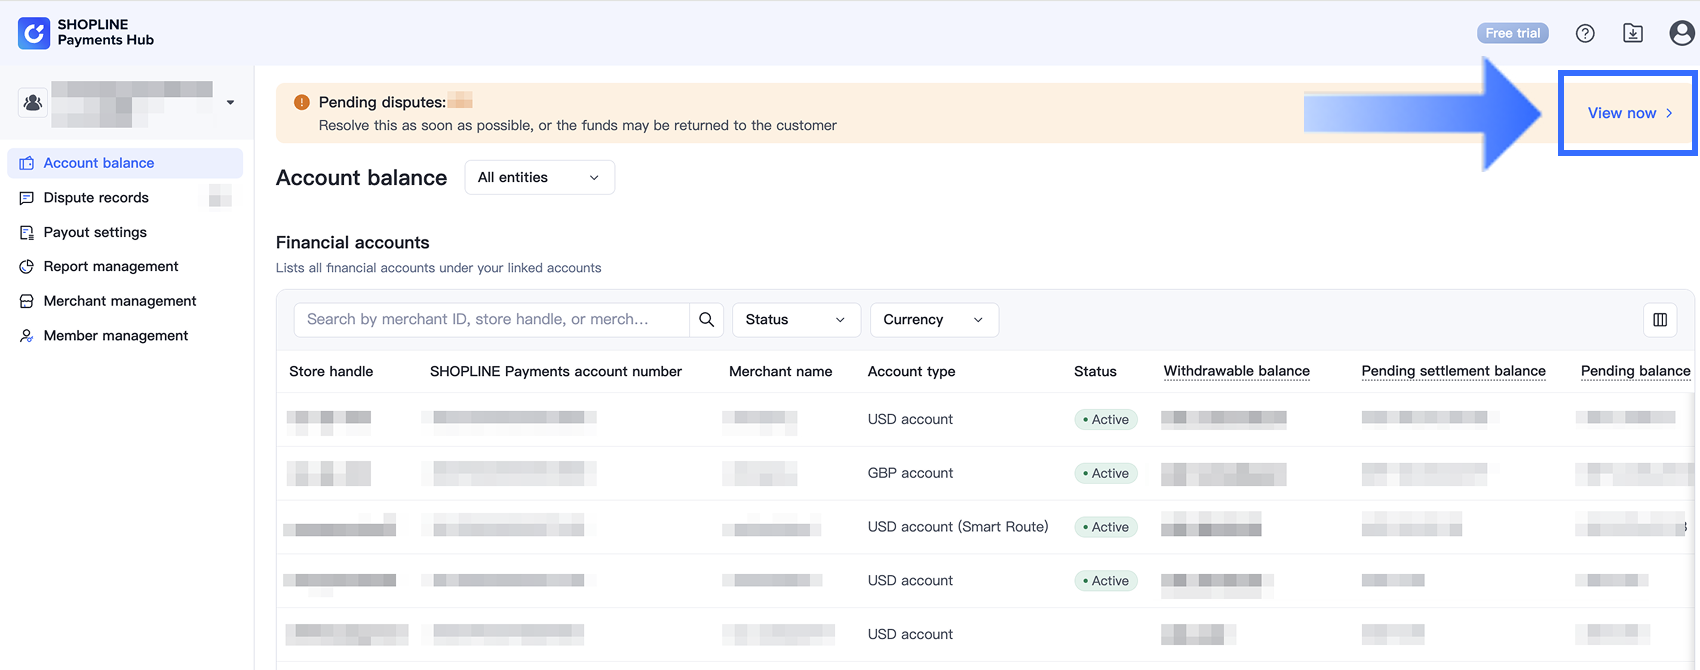
Task: Click the Account type column header
Action: coord(912,371)
